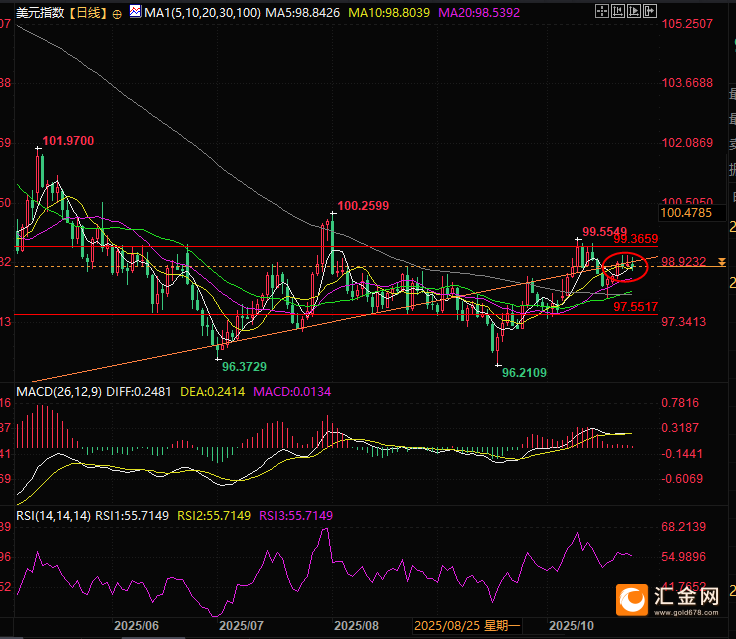Click the 2025/07 date label
Viewport: 736px width, 639px height.
point(241,626)
